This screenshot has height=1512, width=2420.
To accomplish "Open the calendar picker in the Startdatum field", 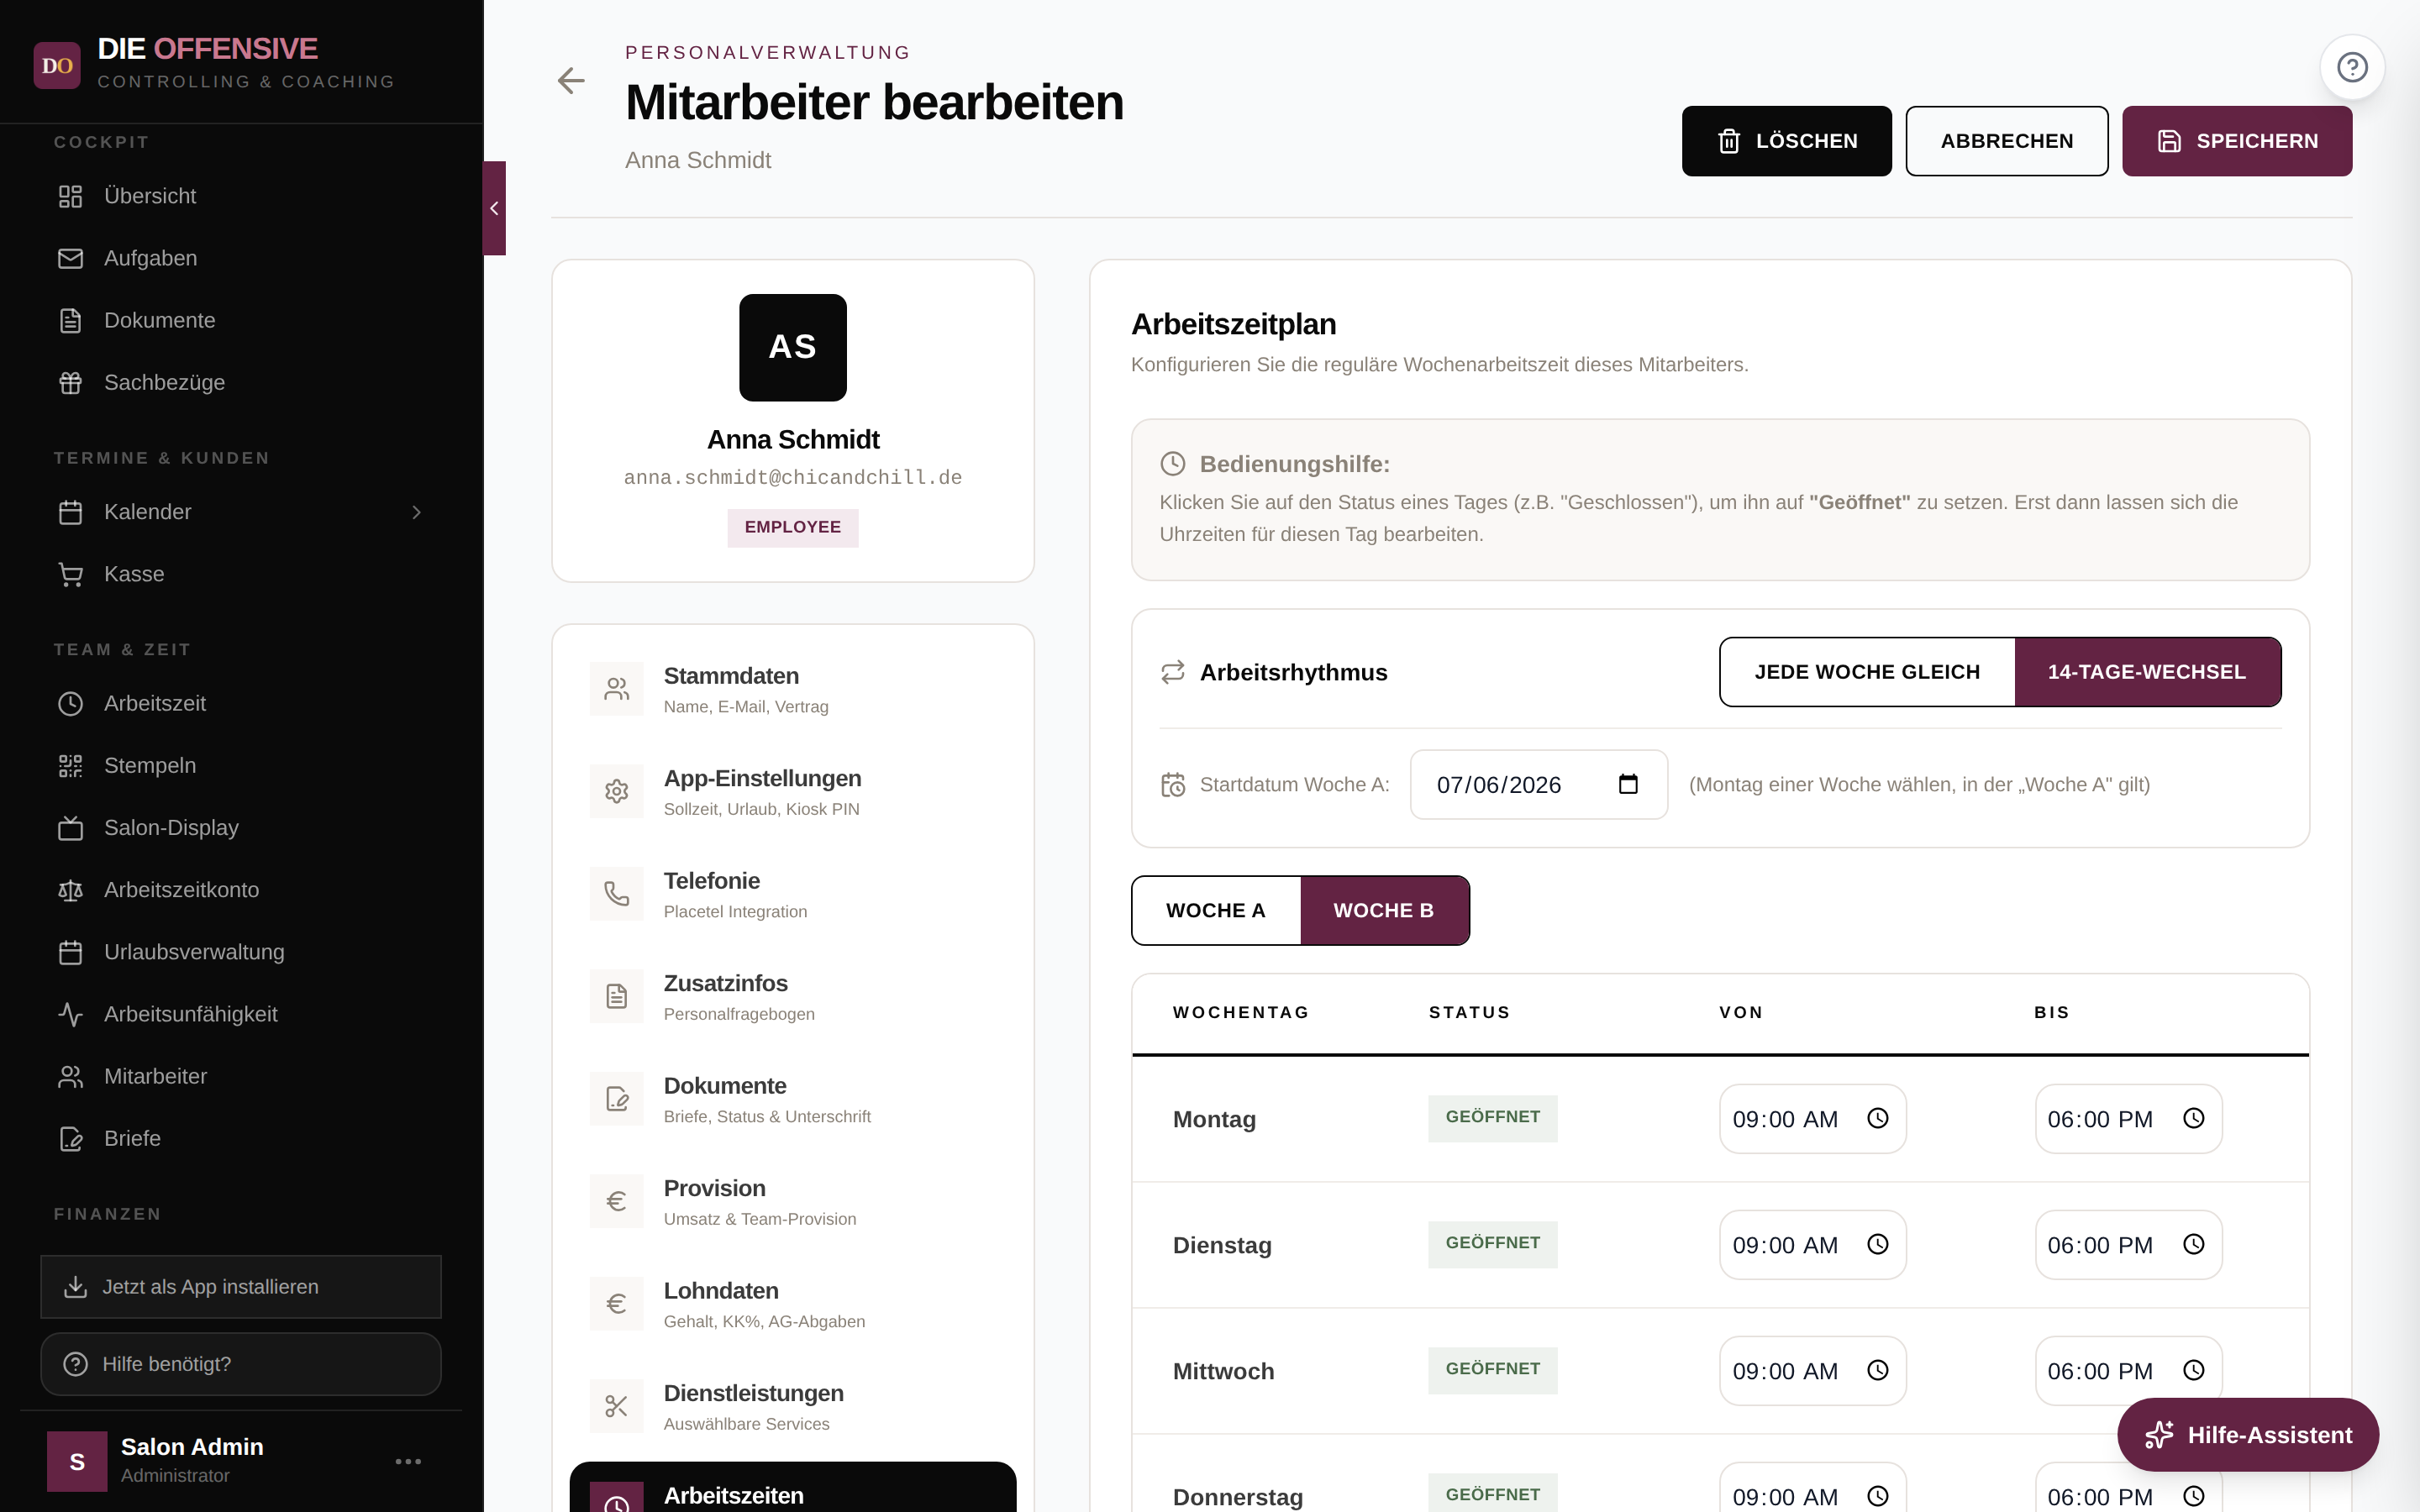I will [1628, 784].
